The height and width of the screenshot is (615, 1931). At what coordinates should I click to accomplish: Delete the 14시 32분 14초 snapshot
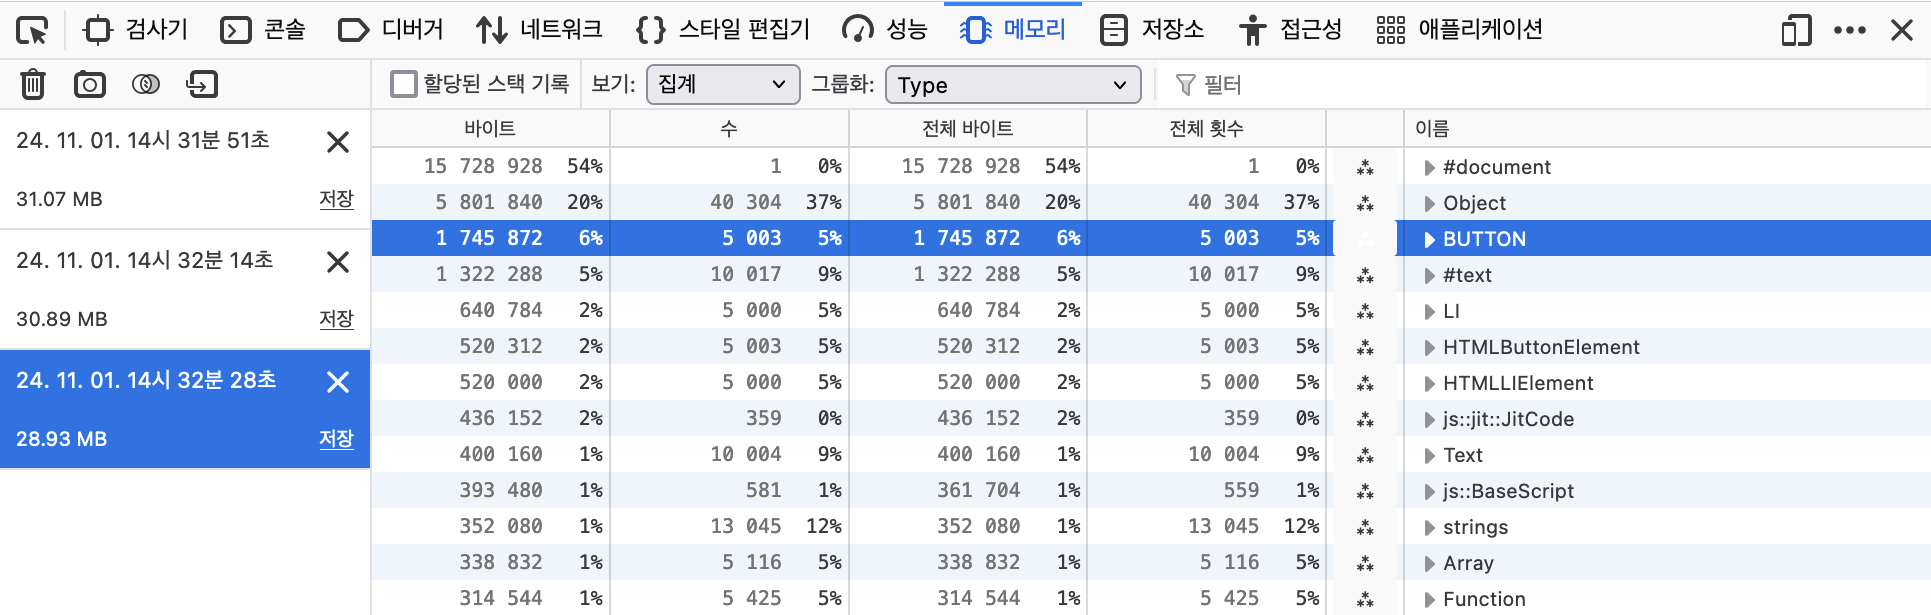coord(338,262)
